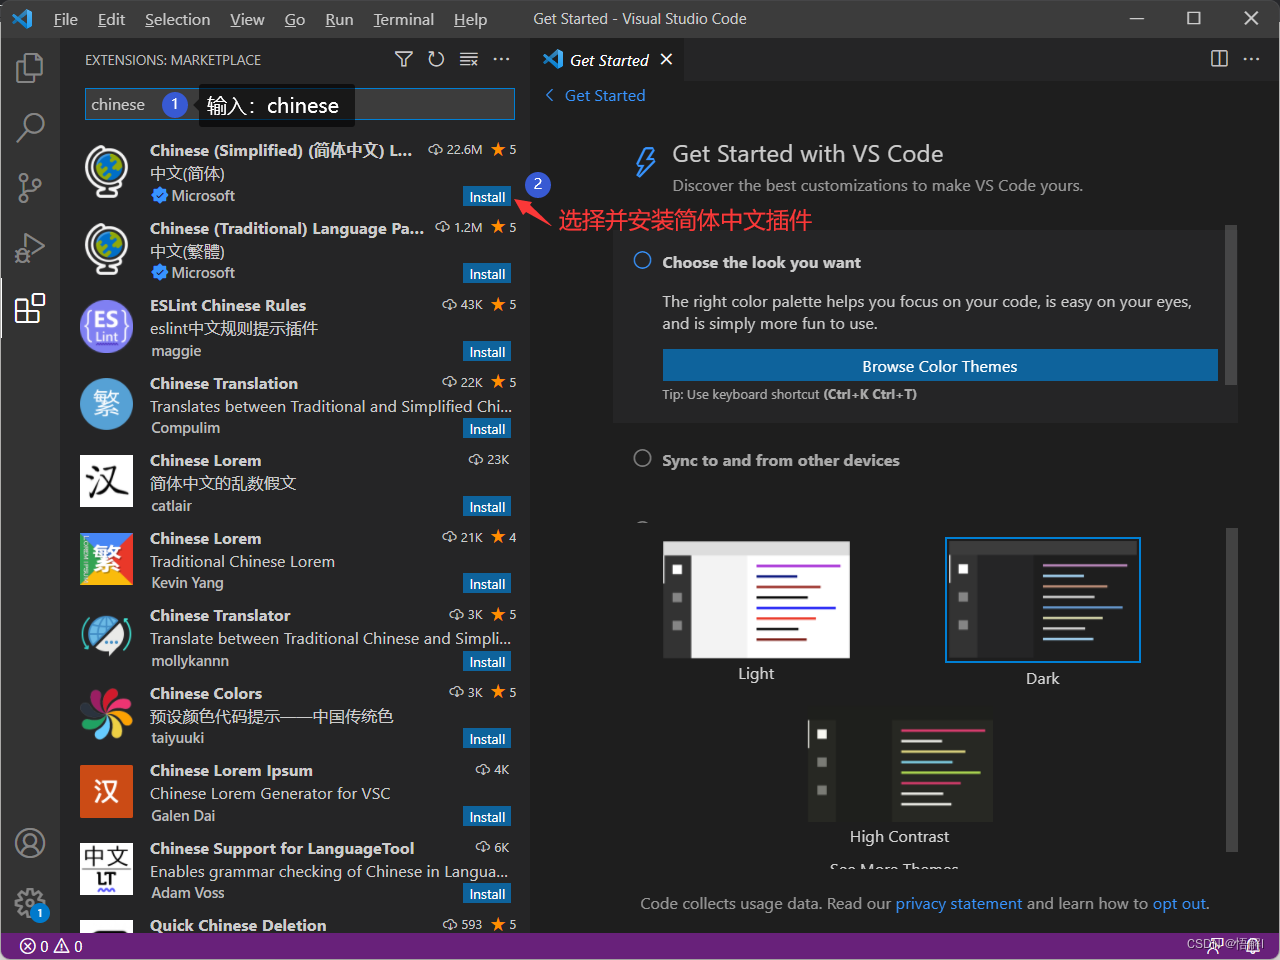This screenshot has width=1280, height=960.
Task: Select the Extensions view icon
Action: [x=30, y=308]
